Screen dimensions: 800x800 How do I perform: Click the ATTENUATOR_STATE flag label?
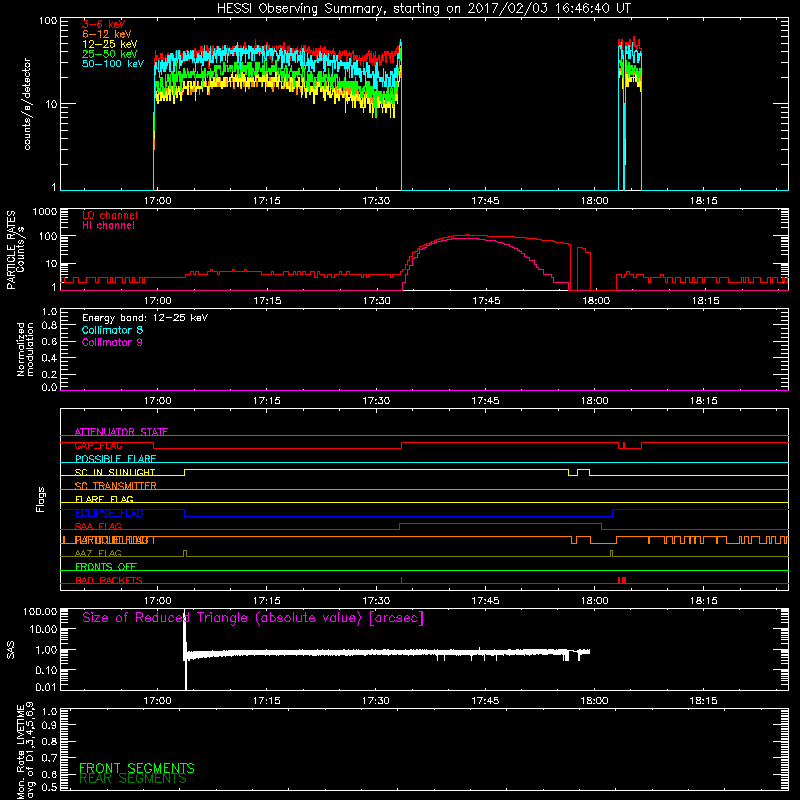click(121, 432)
